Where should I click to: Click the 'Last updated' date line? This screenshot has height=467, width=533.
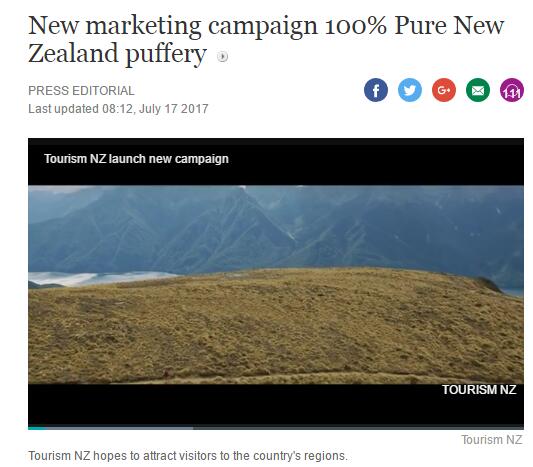tap(118, 109)
